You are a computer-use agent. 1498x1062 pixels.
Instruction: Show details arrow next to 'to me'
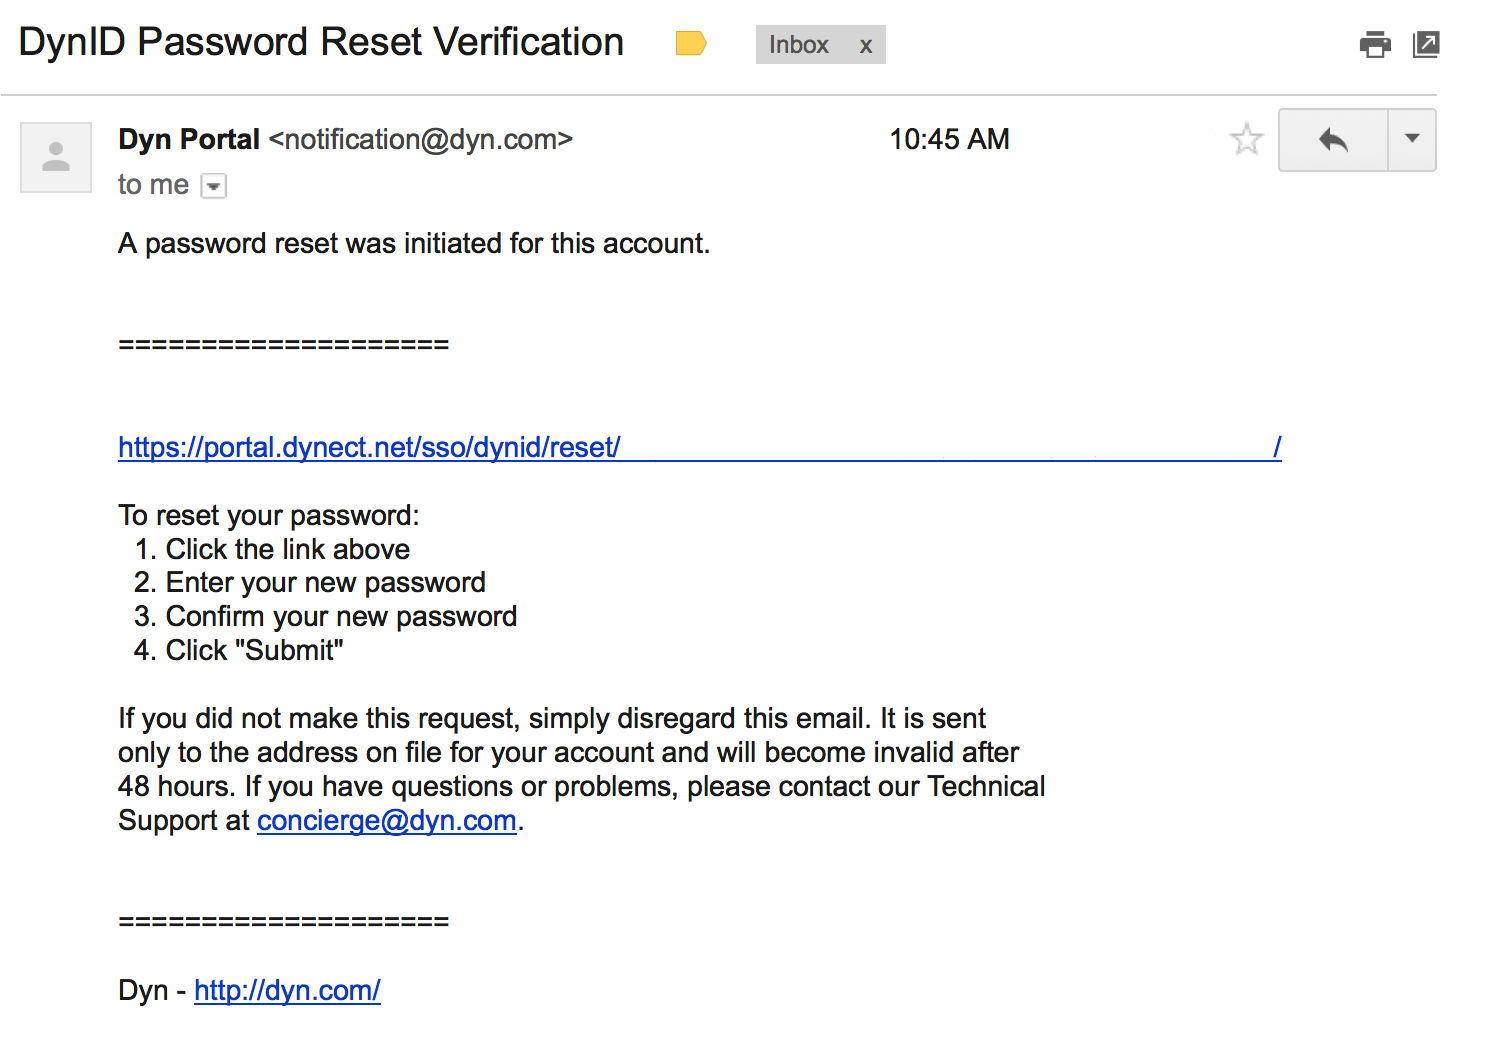point(214,186)
